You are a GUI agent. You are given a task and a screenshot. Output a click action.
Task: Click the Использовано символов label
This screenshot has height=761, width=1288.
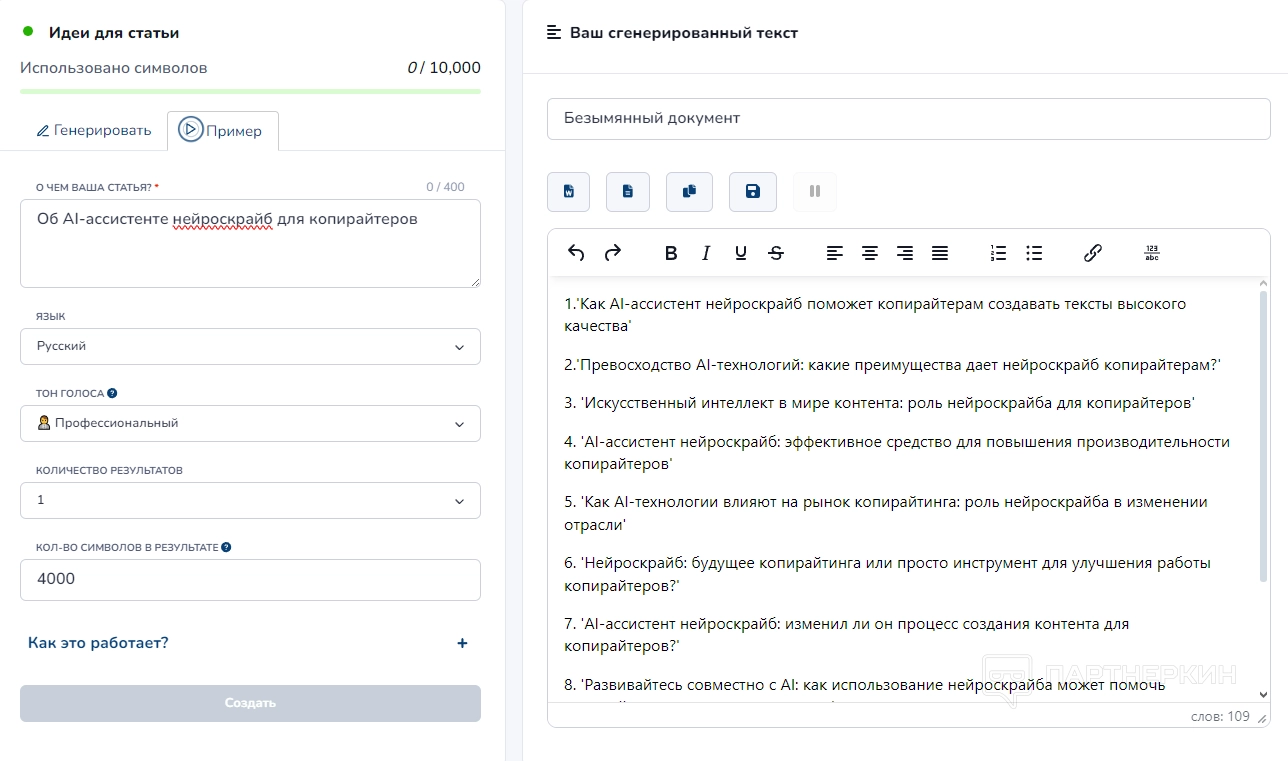[114, 68]
